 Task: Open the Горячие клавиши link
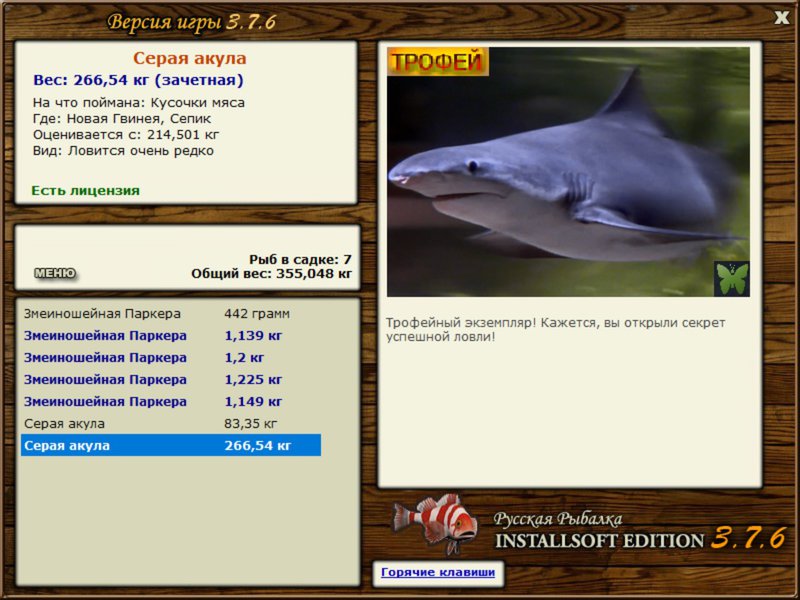pyautogui.click(x=438, y=572)
